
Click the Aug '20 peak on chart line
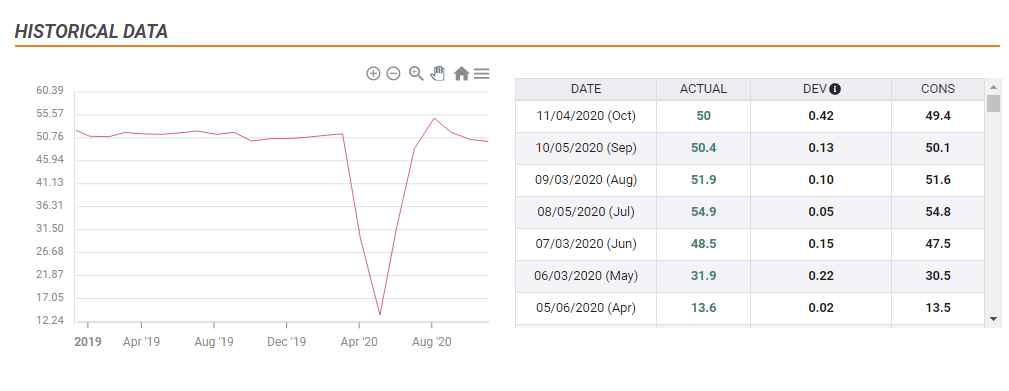coord(434,118)
